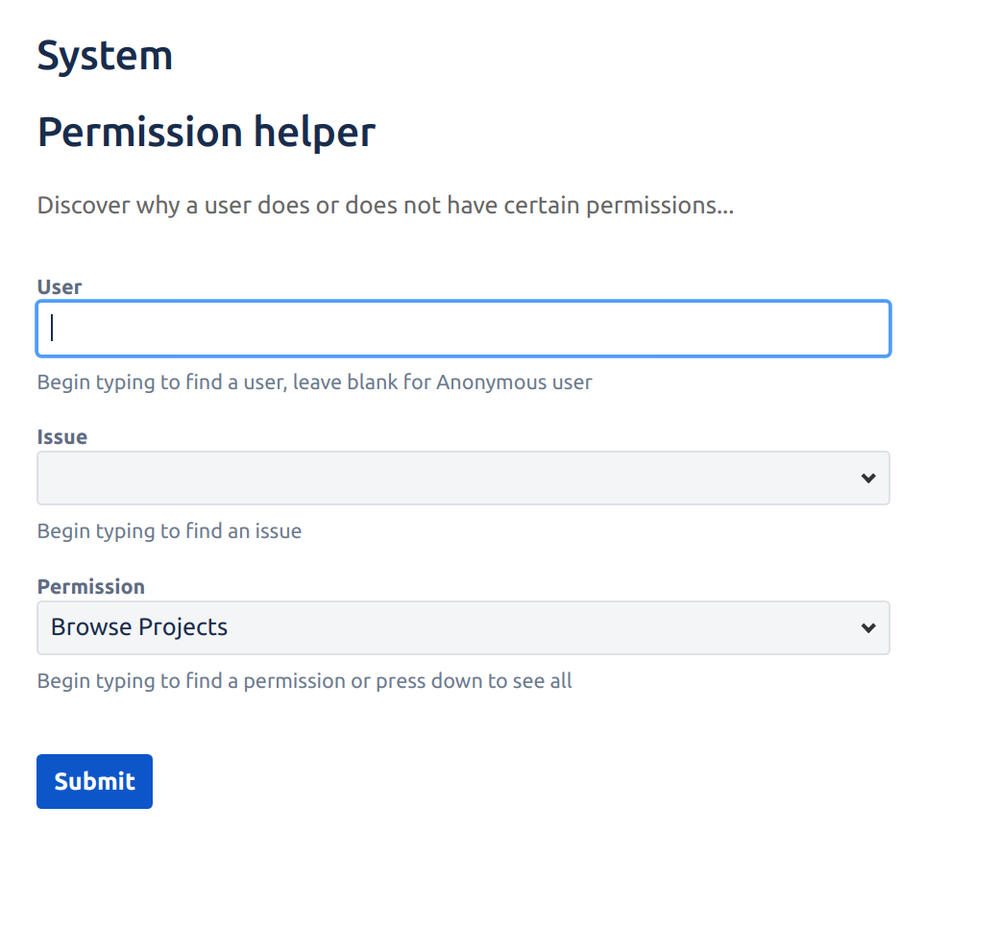
Task: Click the User field label
Action: tap(59, 287)
